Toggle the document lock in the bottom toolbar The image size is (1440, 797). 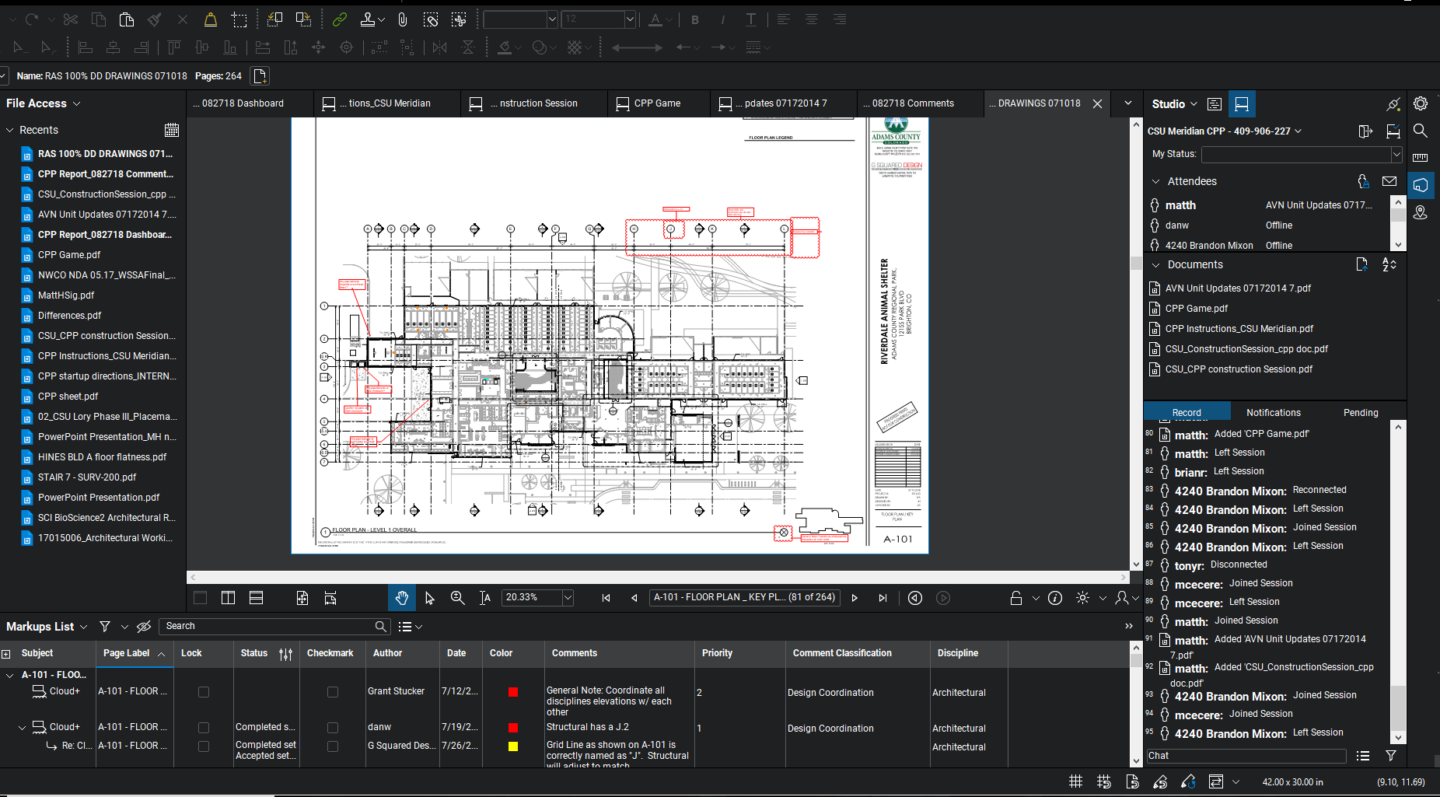[x=1015, y=597]
